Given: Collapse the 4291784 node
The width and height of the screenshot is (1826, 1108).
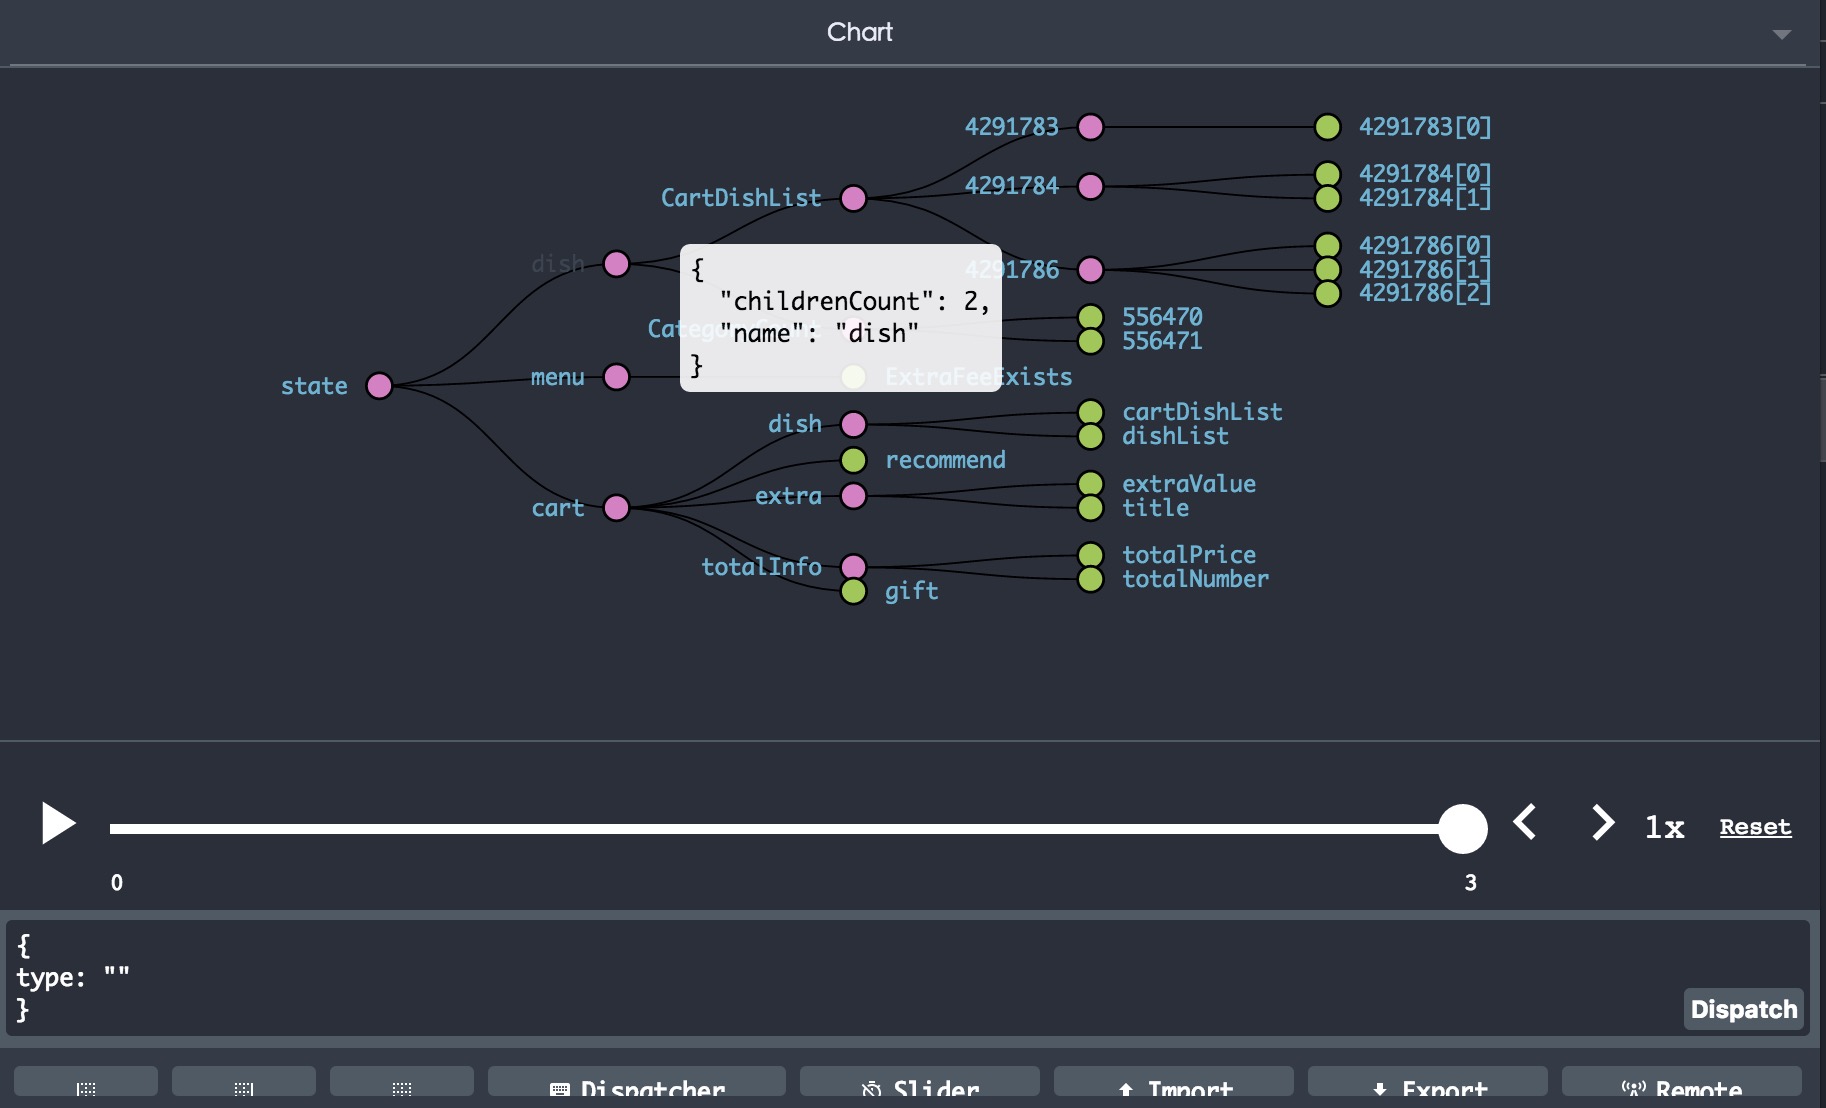Looking at the screenshot, I should 1091,186.
